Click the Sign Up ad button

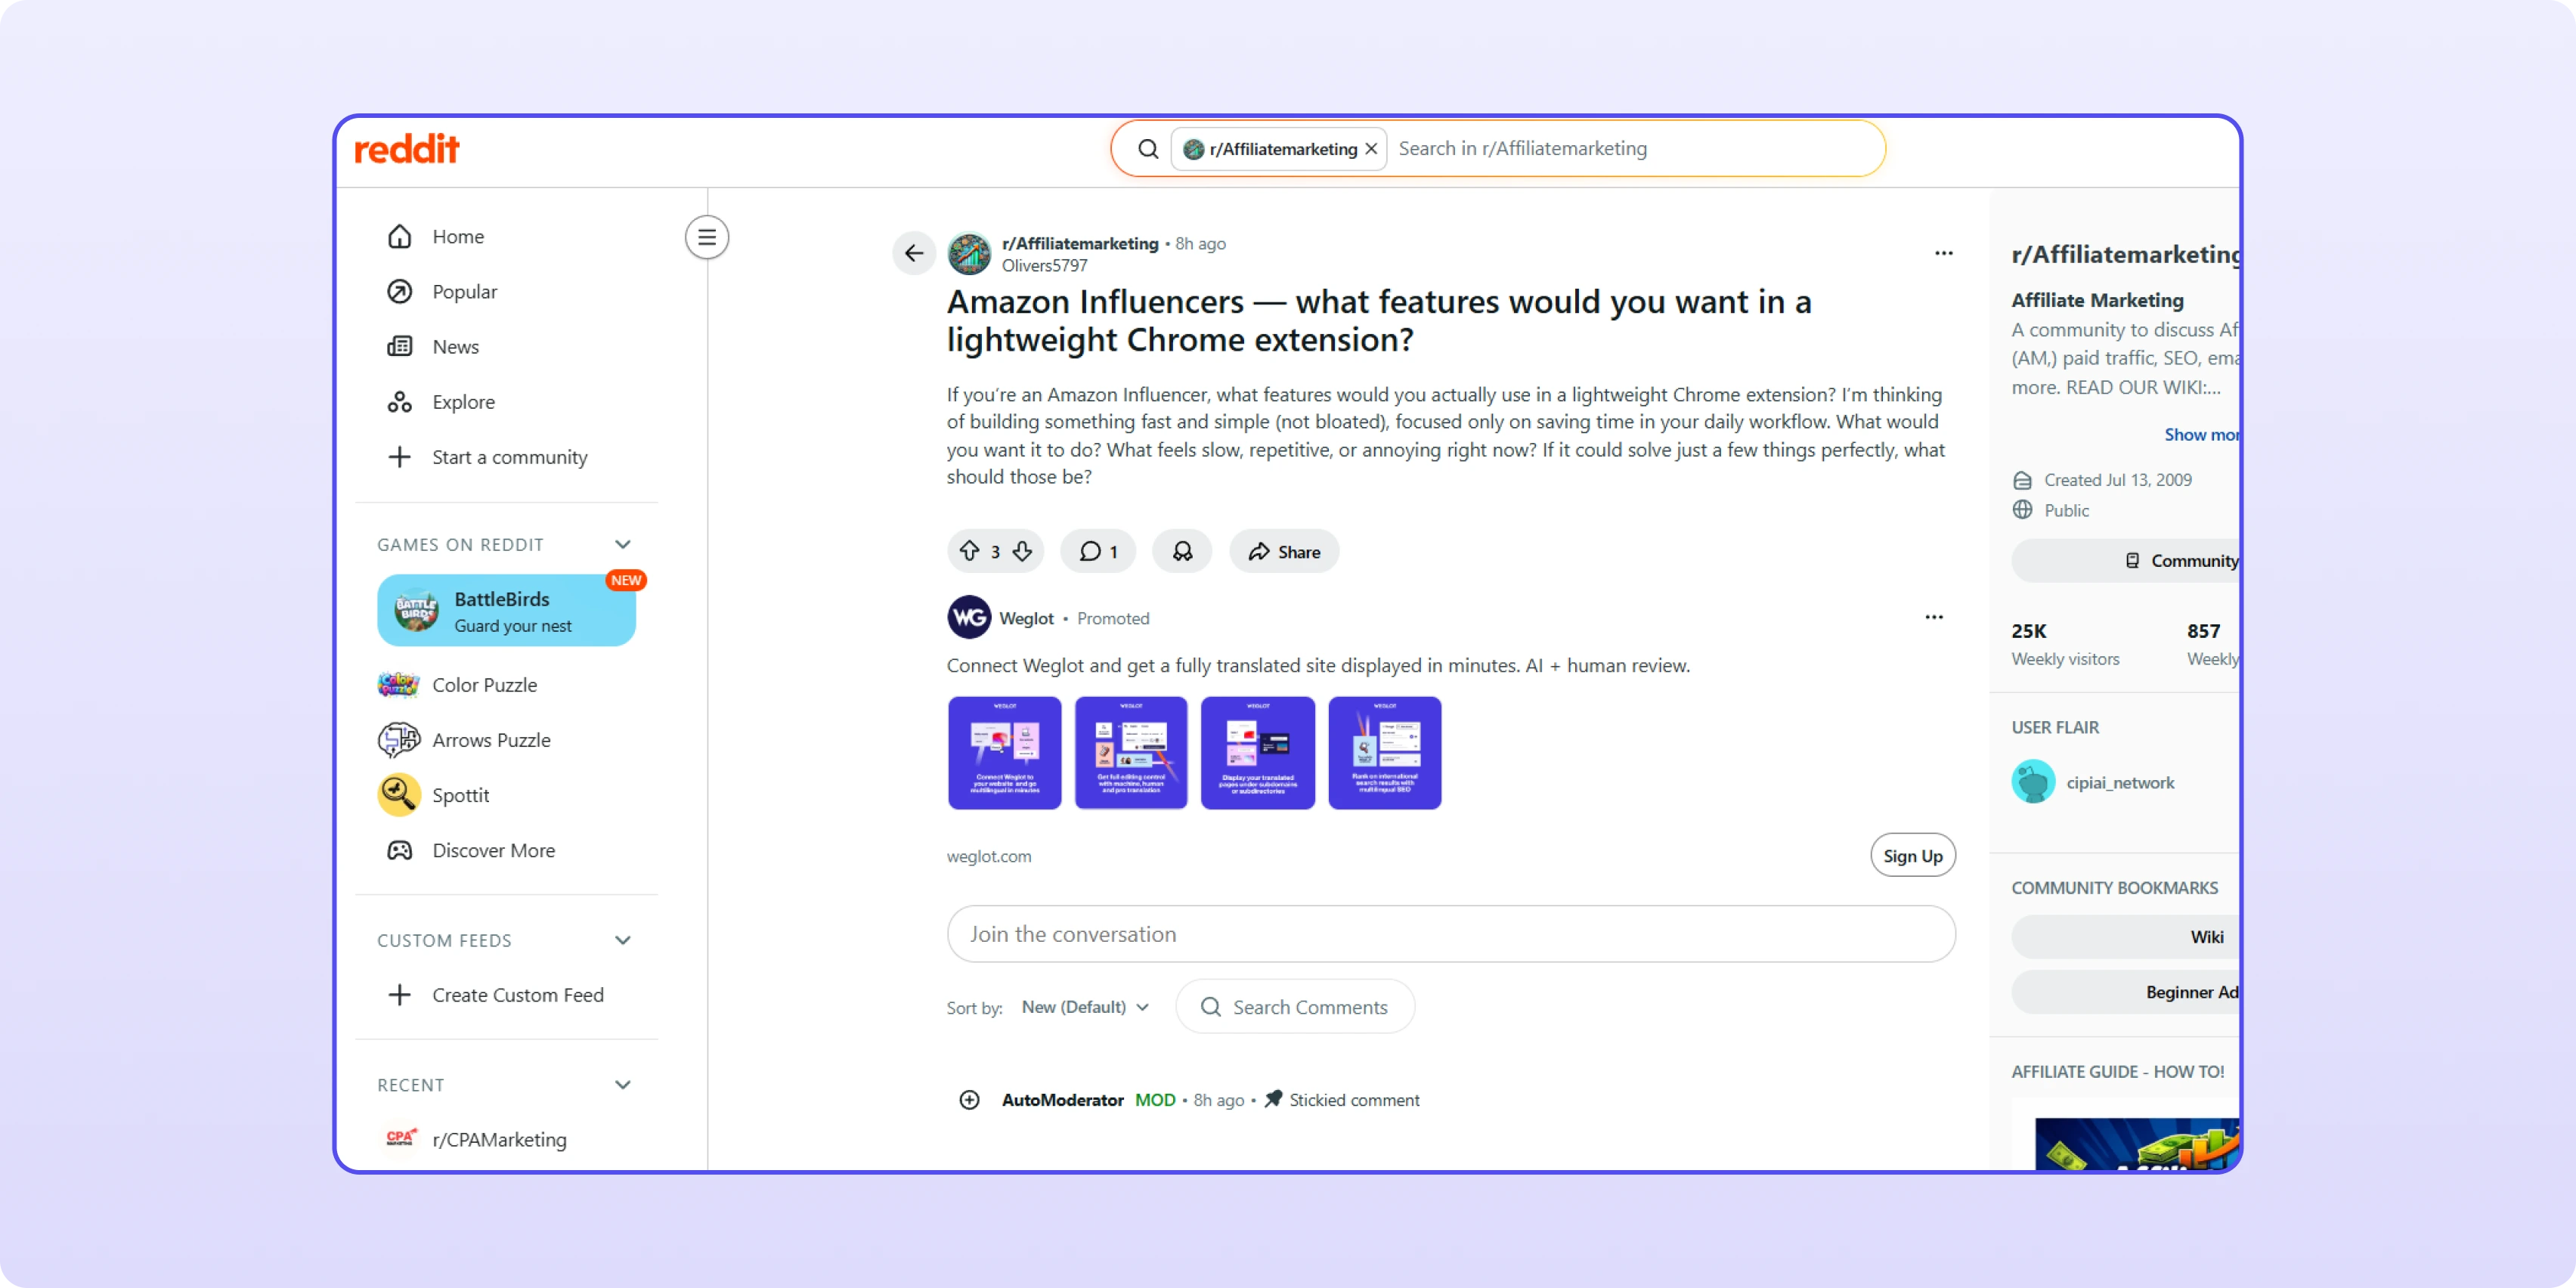click(x=1912, y=856)
